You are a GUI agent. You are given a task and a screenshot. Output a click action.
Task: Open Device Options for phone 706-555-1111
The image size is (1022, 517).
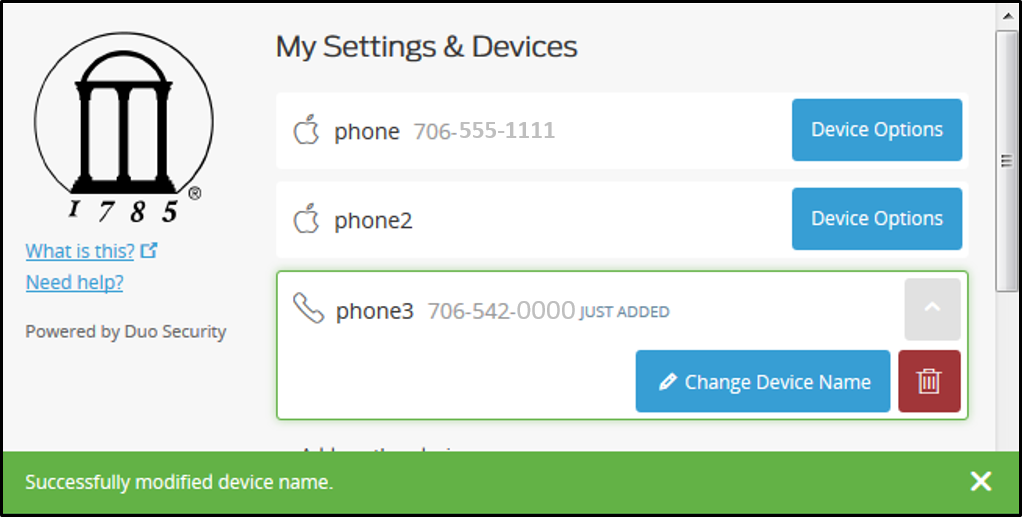(877, 130)
